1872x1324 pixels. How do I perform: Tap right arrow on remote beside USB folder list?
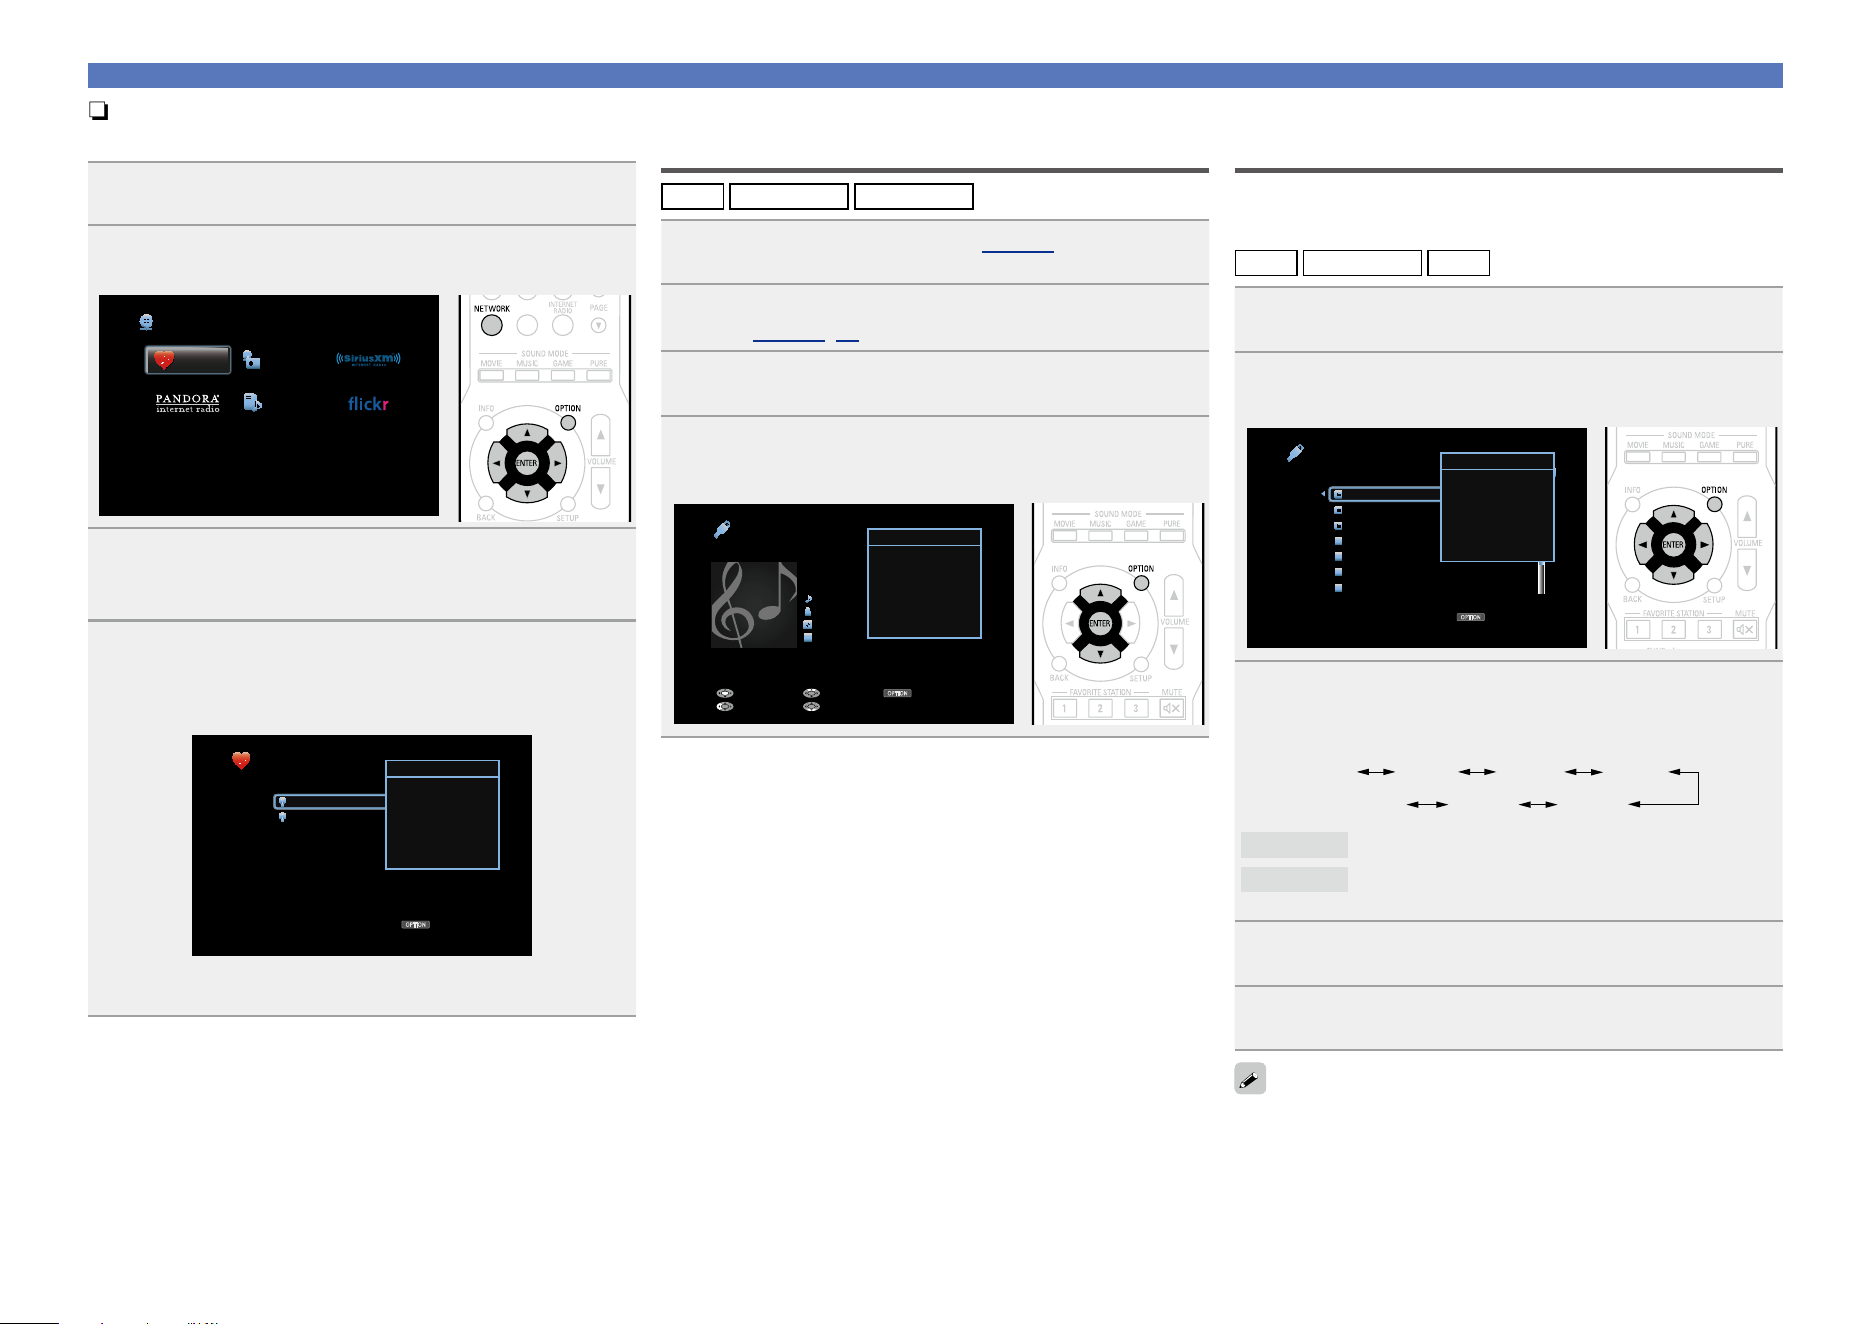coord(1702,545)
